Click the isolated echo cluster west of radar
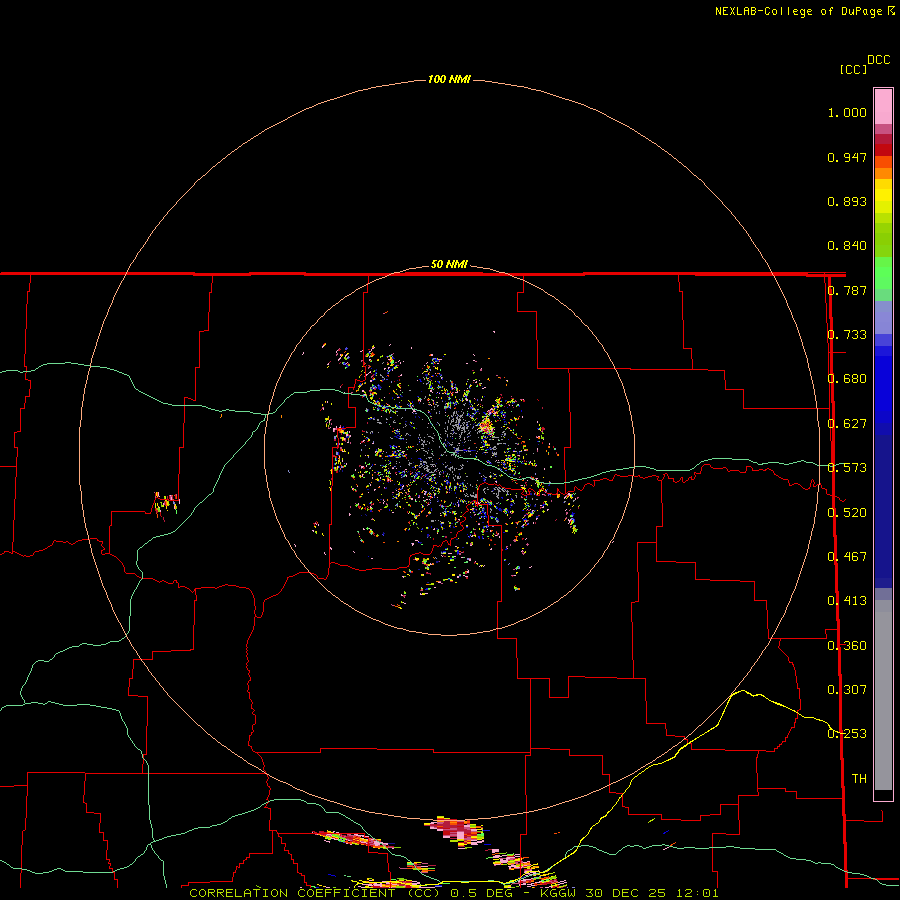 point(166,503)
